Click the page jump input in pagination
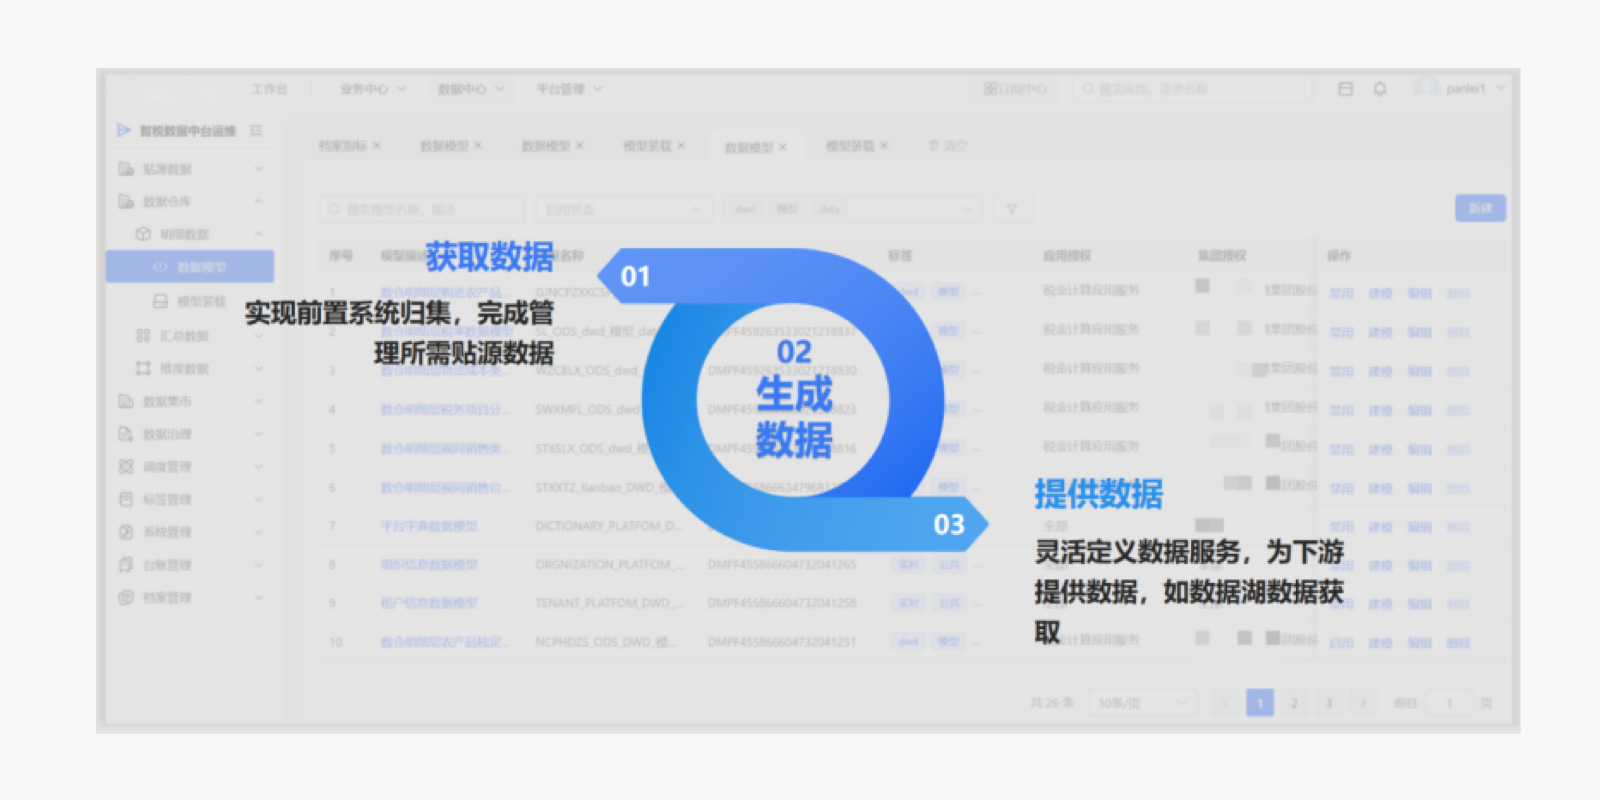The height and width of the screenshot is (800, 1600). (x=1449, y=703)
